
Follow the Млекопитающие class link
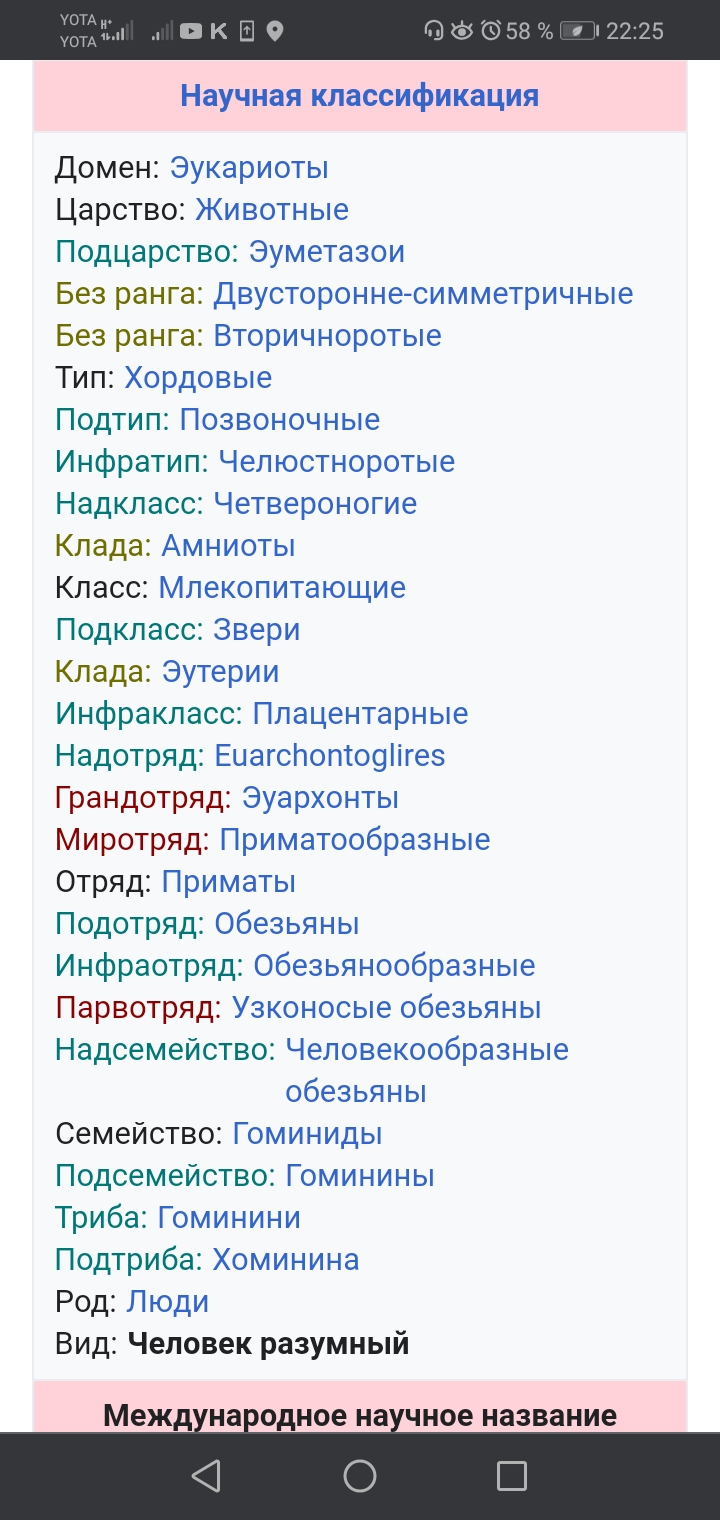tap(282, 588)
